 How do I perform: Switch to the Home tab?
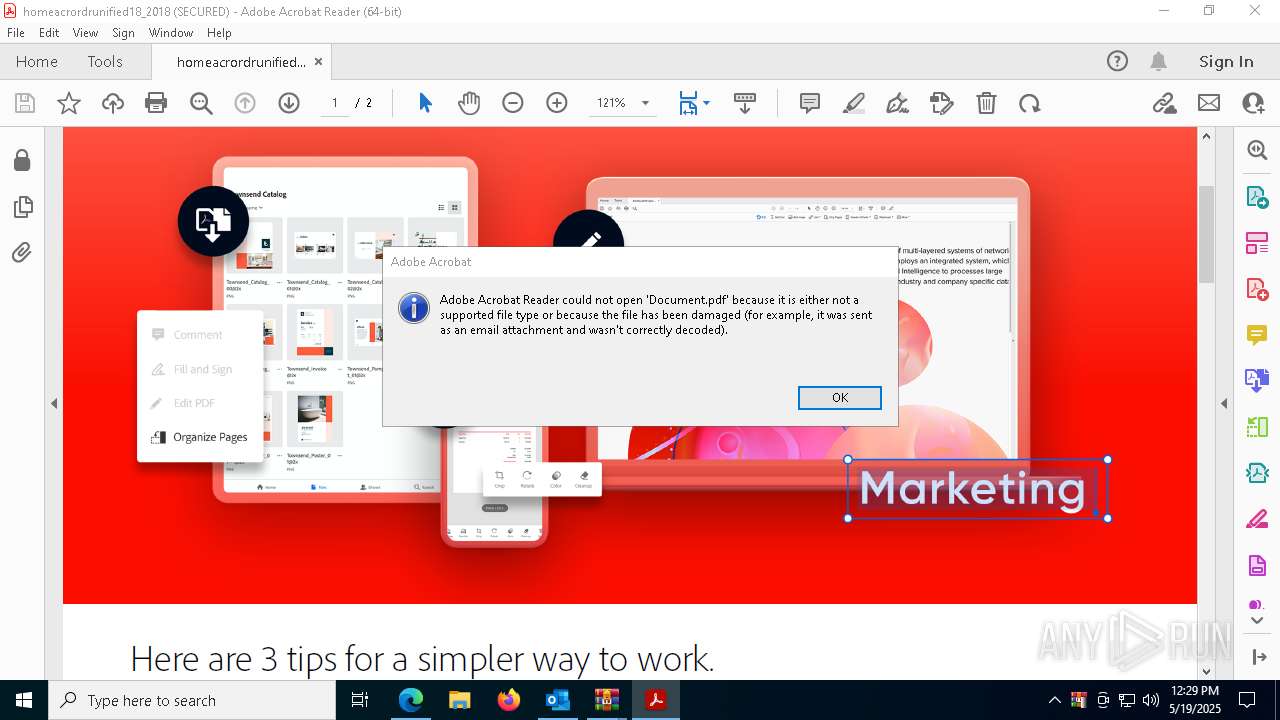(x=37, y=62)
